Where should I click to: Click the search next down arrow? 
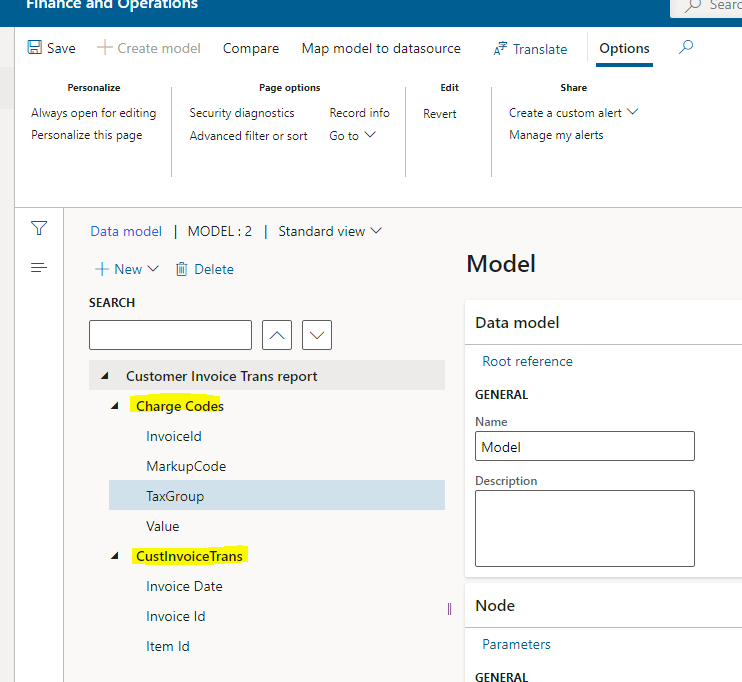[317, 335]
